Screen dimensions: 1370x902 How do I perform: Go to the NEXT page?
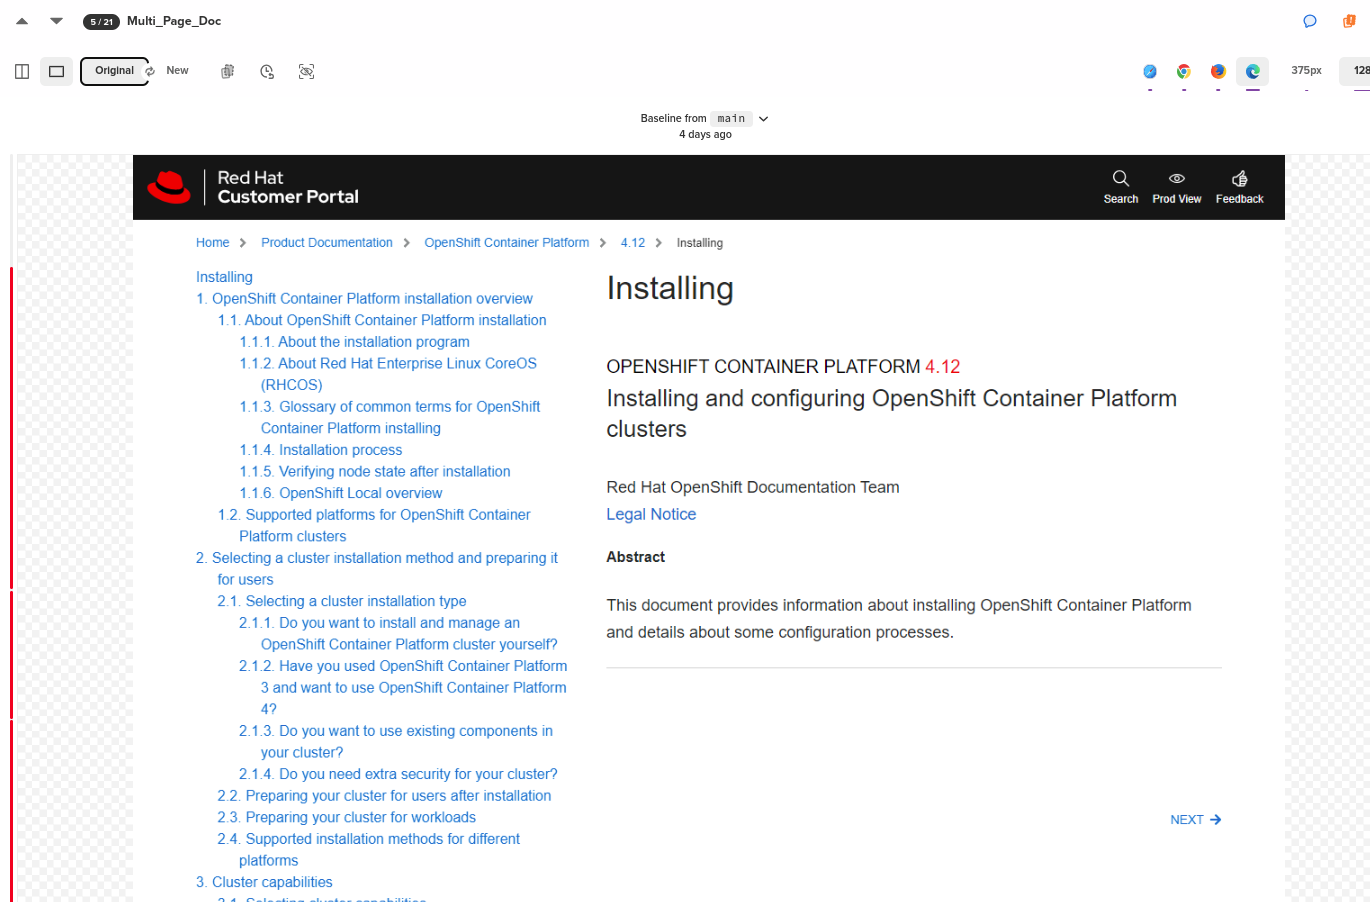point(1196,820)
